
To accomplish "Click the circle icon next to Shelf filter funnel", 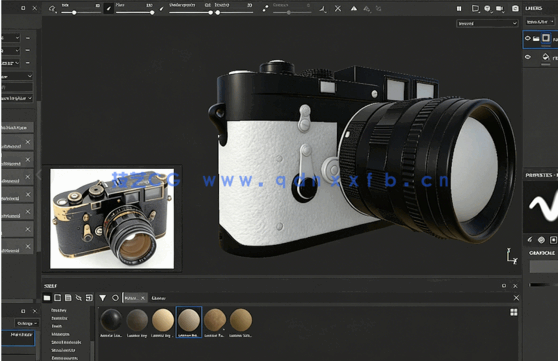I will coord(115,298).
